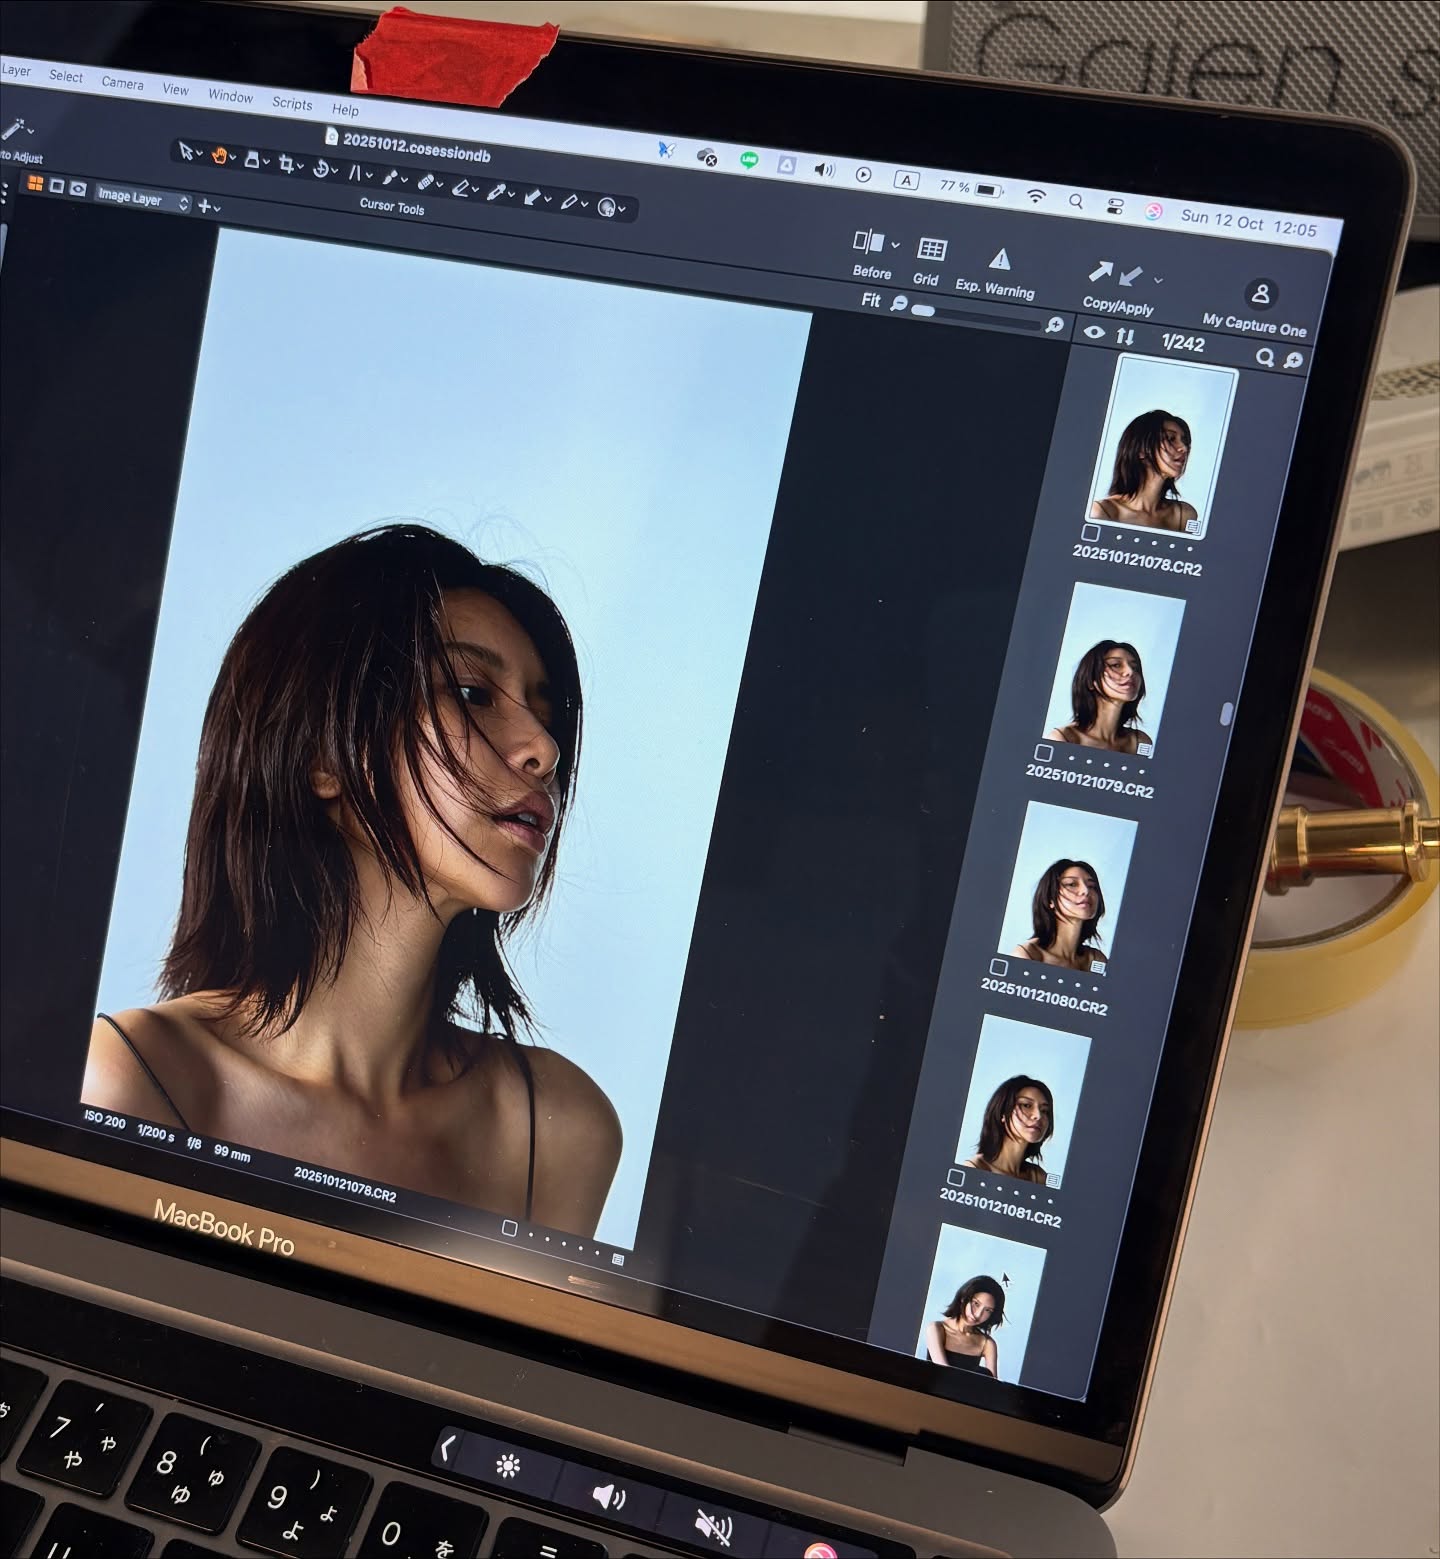Expand the Before view options arrow
1440x1559 pixels.
[895, 244]
